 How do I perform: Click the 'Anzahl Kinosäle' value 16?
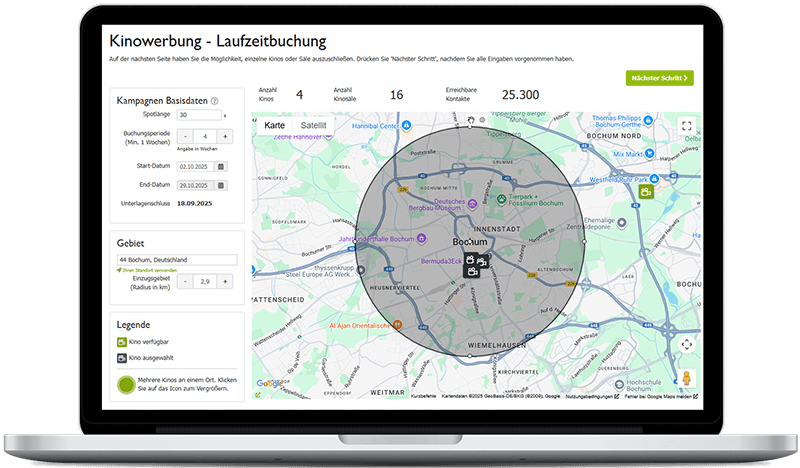[x=396, y=95]
